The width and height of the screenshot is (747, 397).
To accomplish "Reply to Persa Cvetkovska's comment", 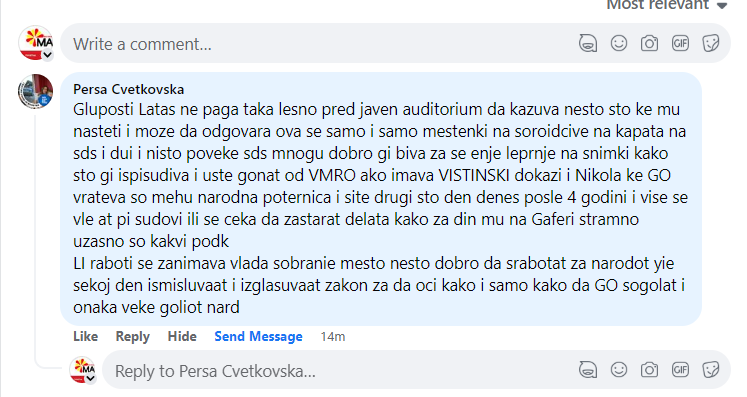I will [132, 336].
